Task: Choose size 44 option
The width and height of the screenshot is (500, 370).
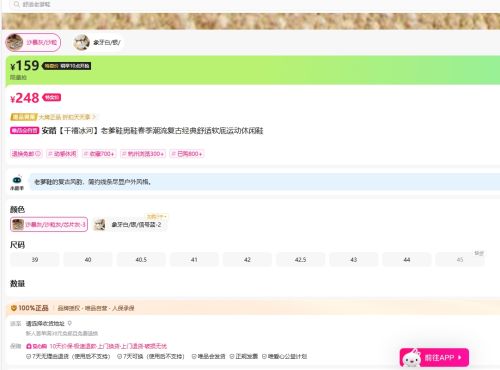Action: pos(407,259)
